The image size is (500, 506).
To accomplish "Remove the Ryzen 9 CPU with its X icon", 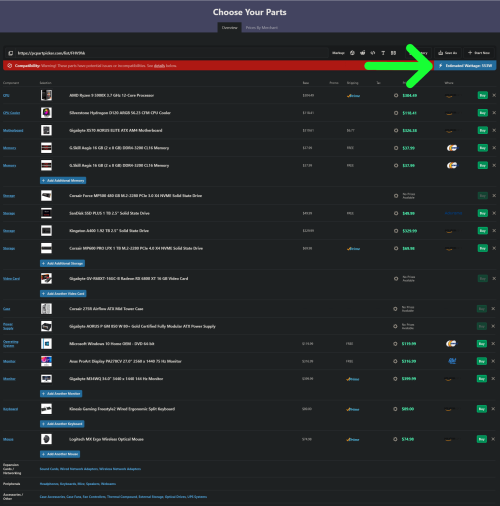I will [x=494, y=95].
